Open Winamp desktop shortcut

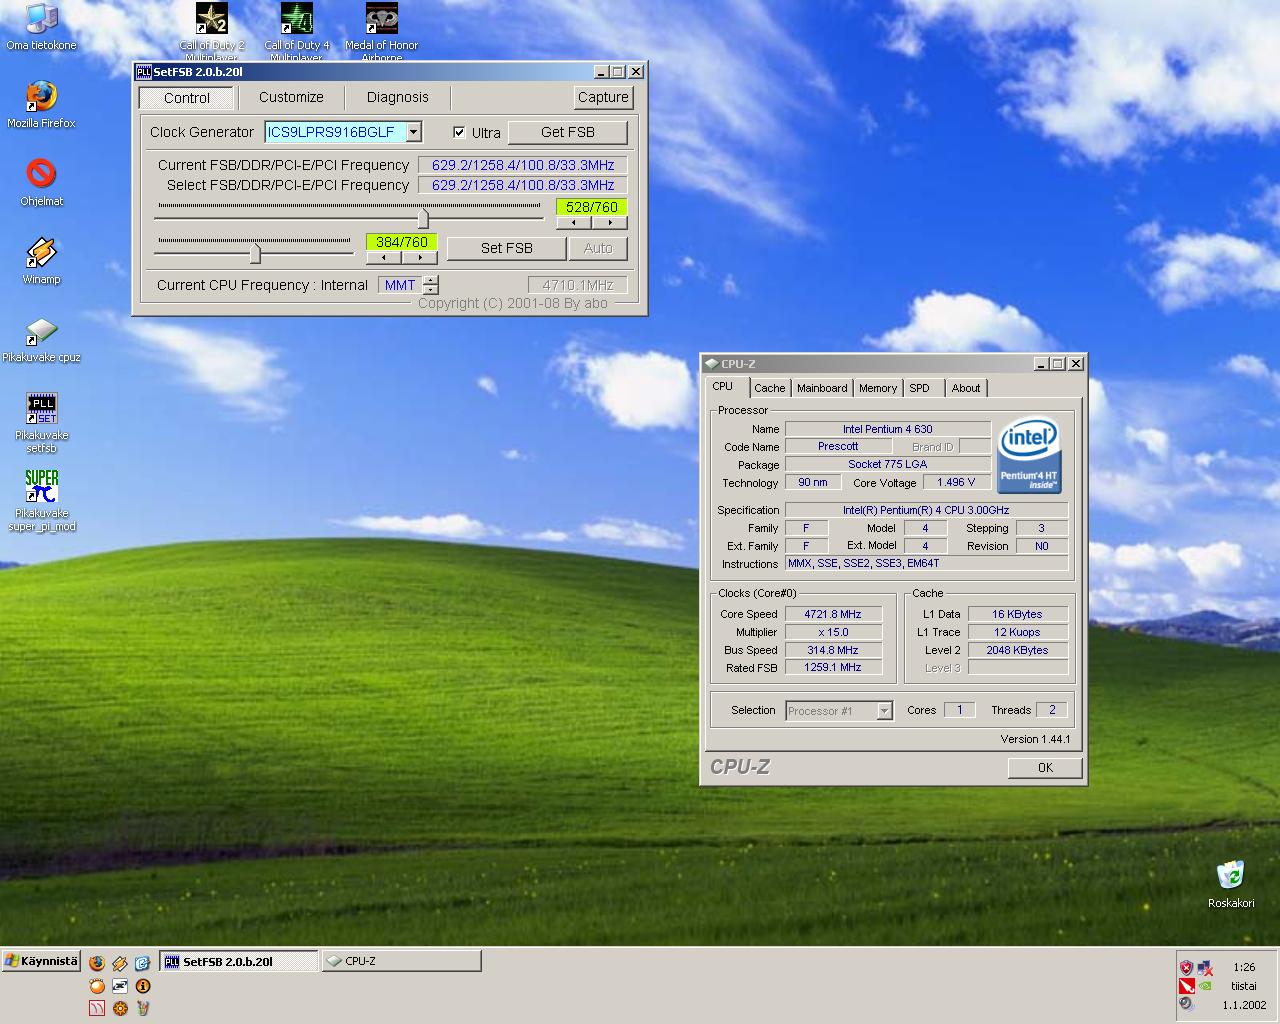tap(41, 260)
